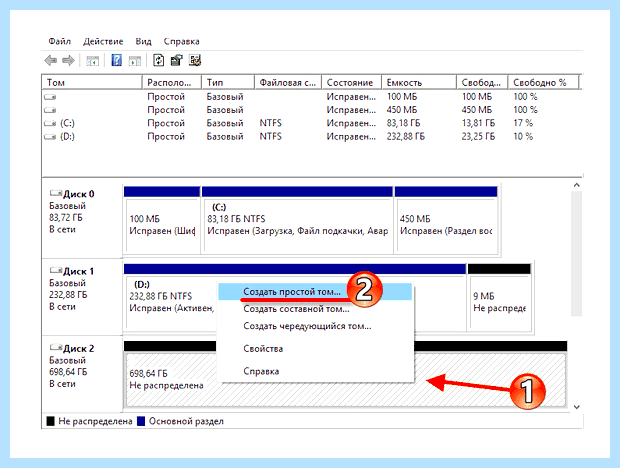Image resolution: width=620 pixels, height=468 pixels.
Task: Sort by the Том column header
Action: pyautogui.click(x=92, y=83)
